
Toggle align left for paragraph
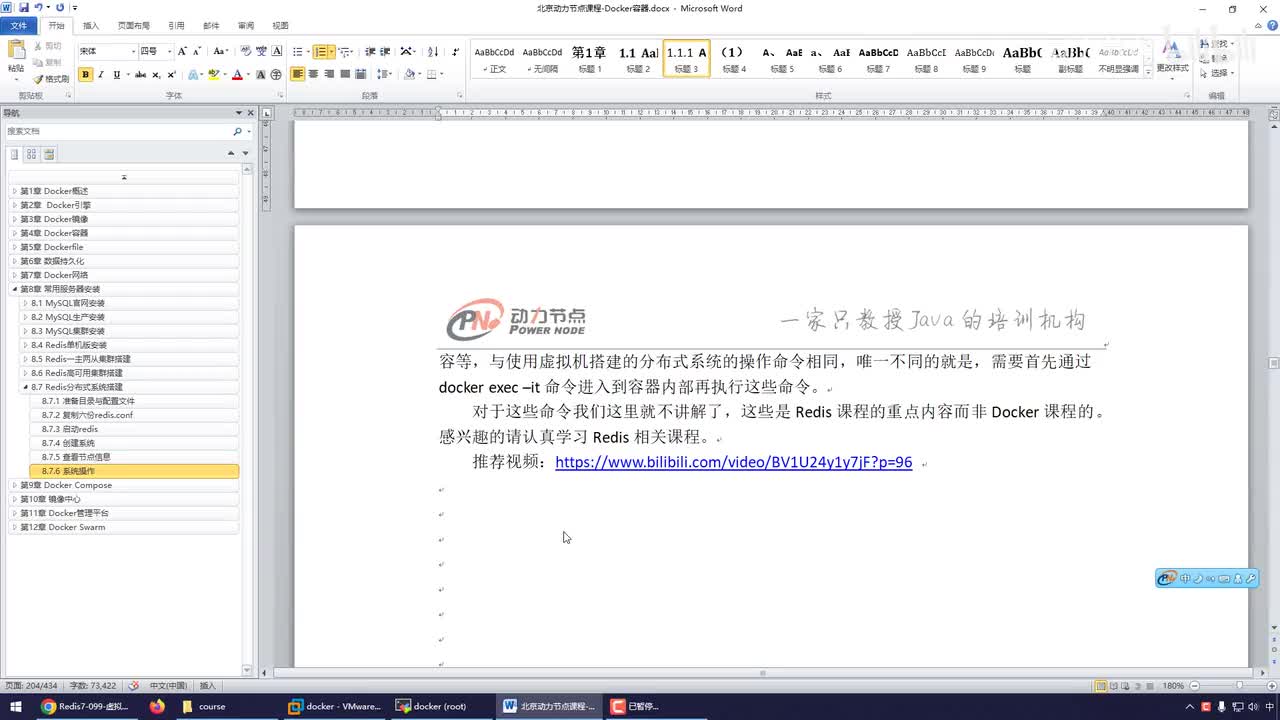(x=298, y=75)
